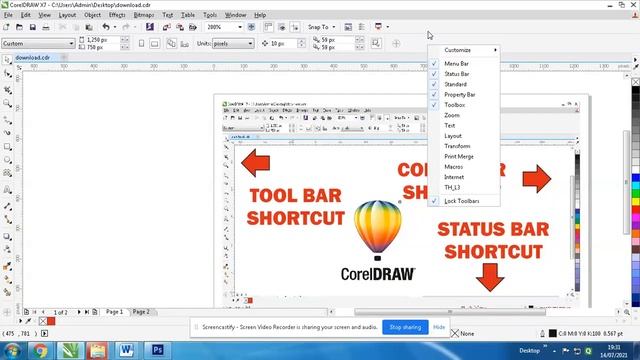Viewport: 640px width, 360px height.
Task: Select the Crop tool in the toolbox
Action: [x=7, y=89]
